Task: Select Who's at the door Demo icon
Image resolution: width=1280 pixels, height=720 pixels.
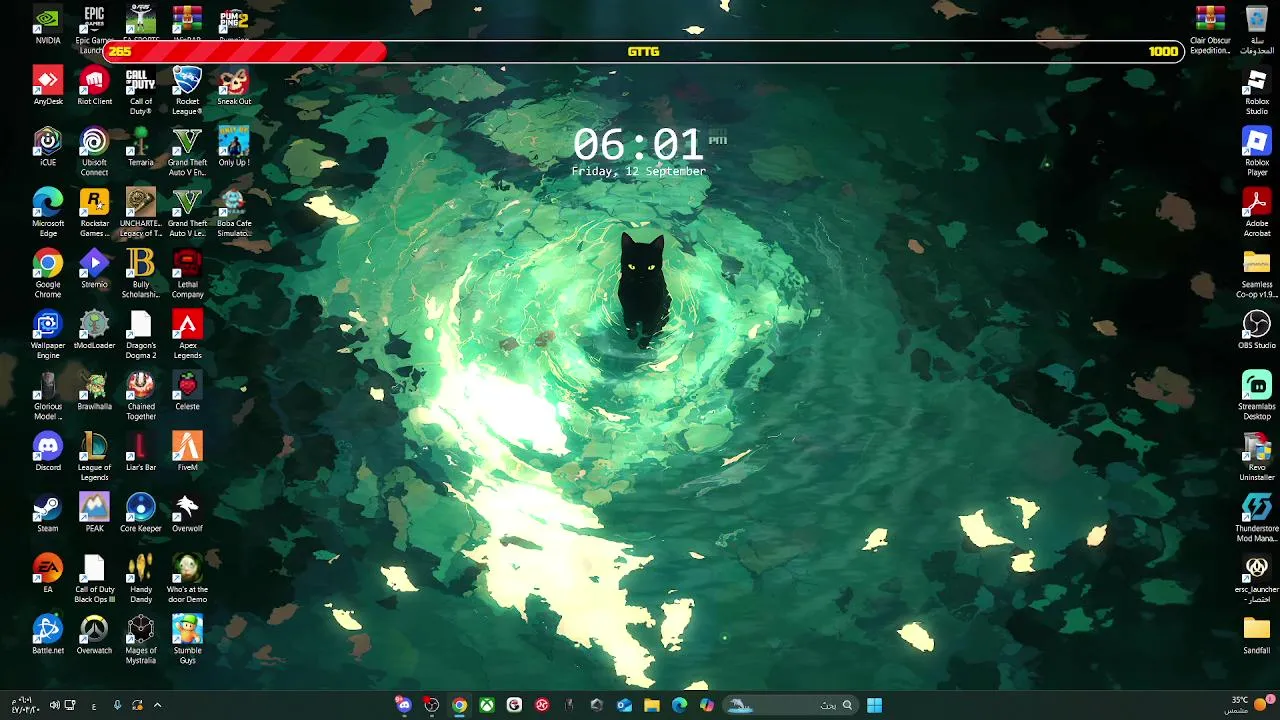Action: (x=187, y=579)
